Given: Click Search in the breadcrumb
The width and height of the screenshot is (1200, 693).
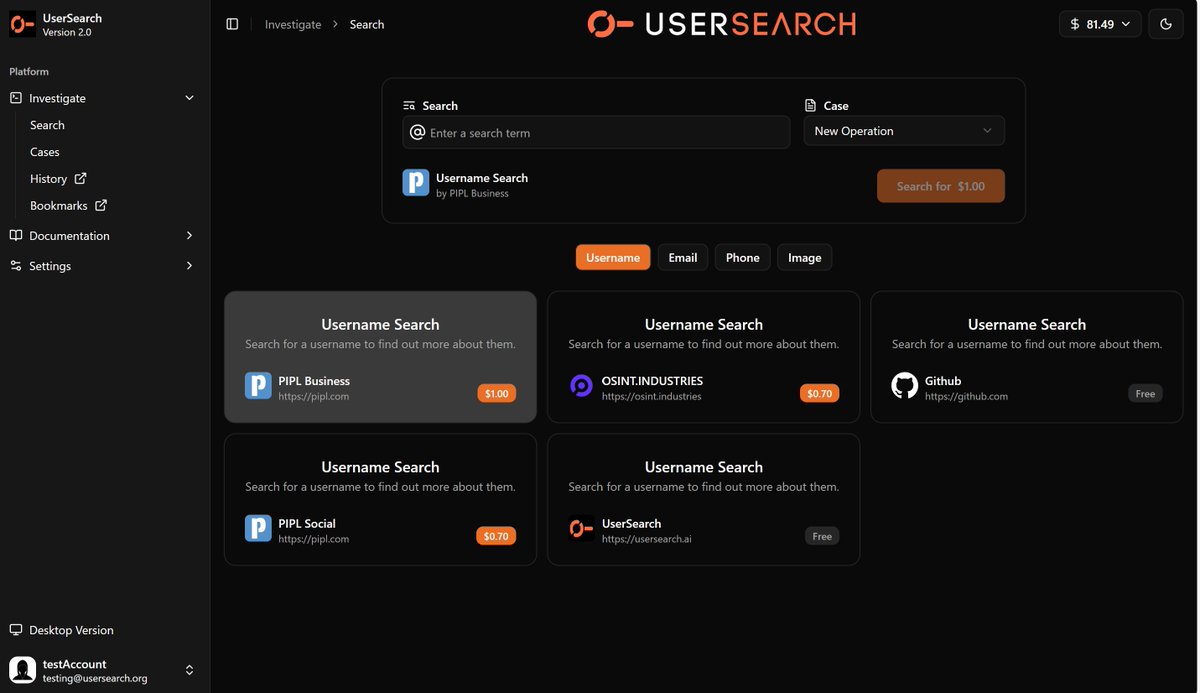Looking at the screenshot, I should (x=367, y=24).
